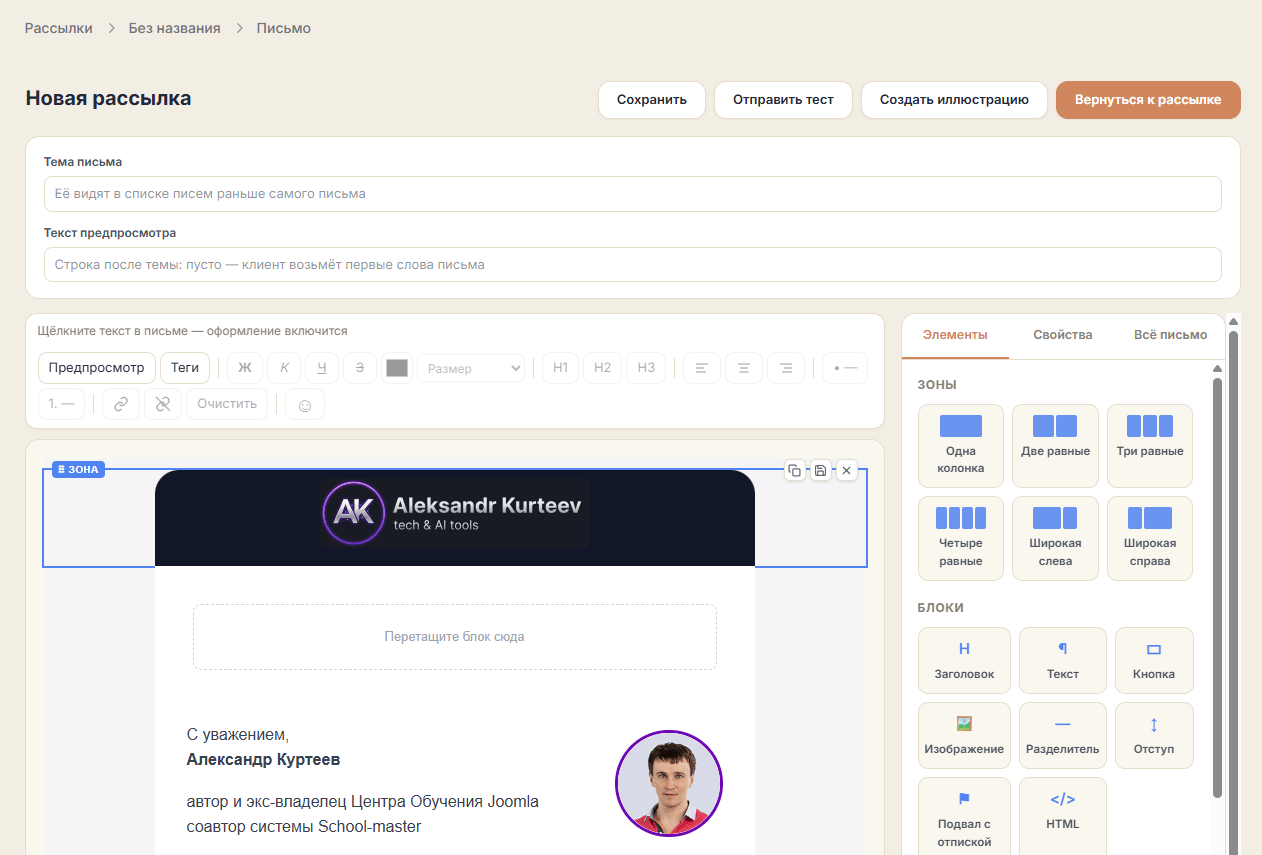Viewport: 1262px width, 855px height.
Task: Click the ЗОНА drag handle label
Action: point(78,469)
